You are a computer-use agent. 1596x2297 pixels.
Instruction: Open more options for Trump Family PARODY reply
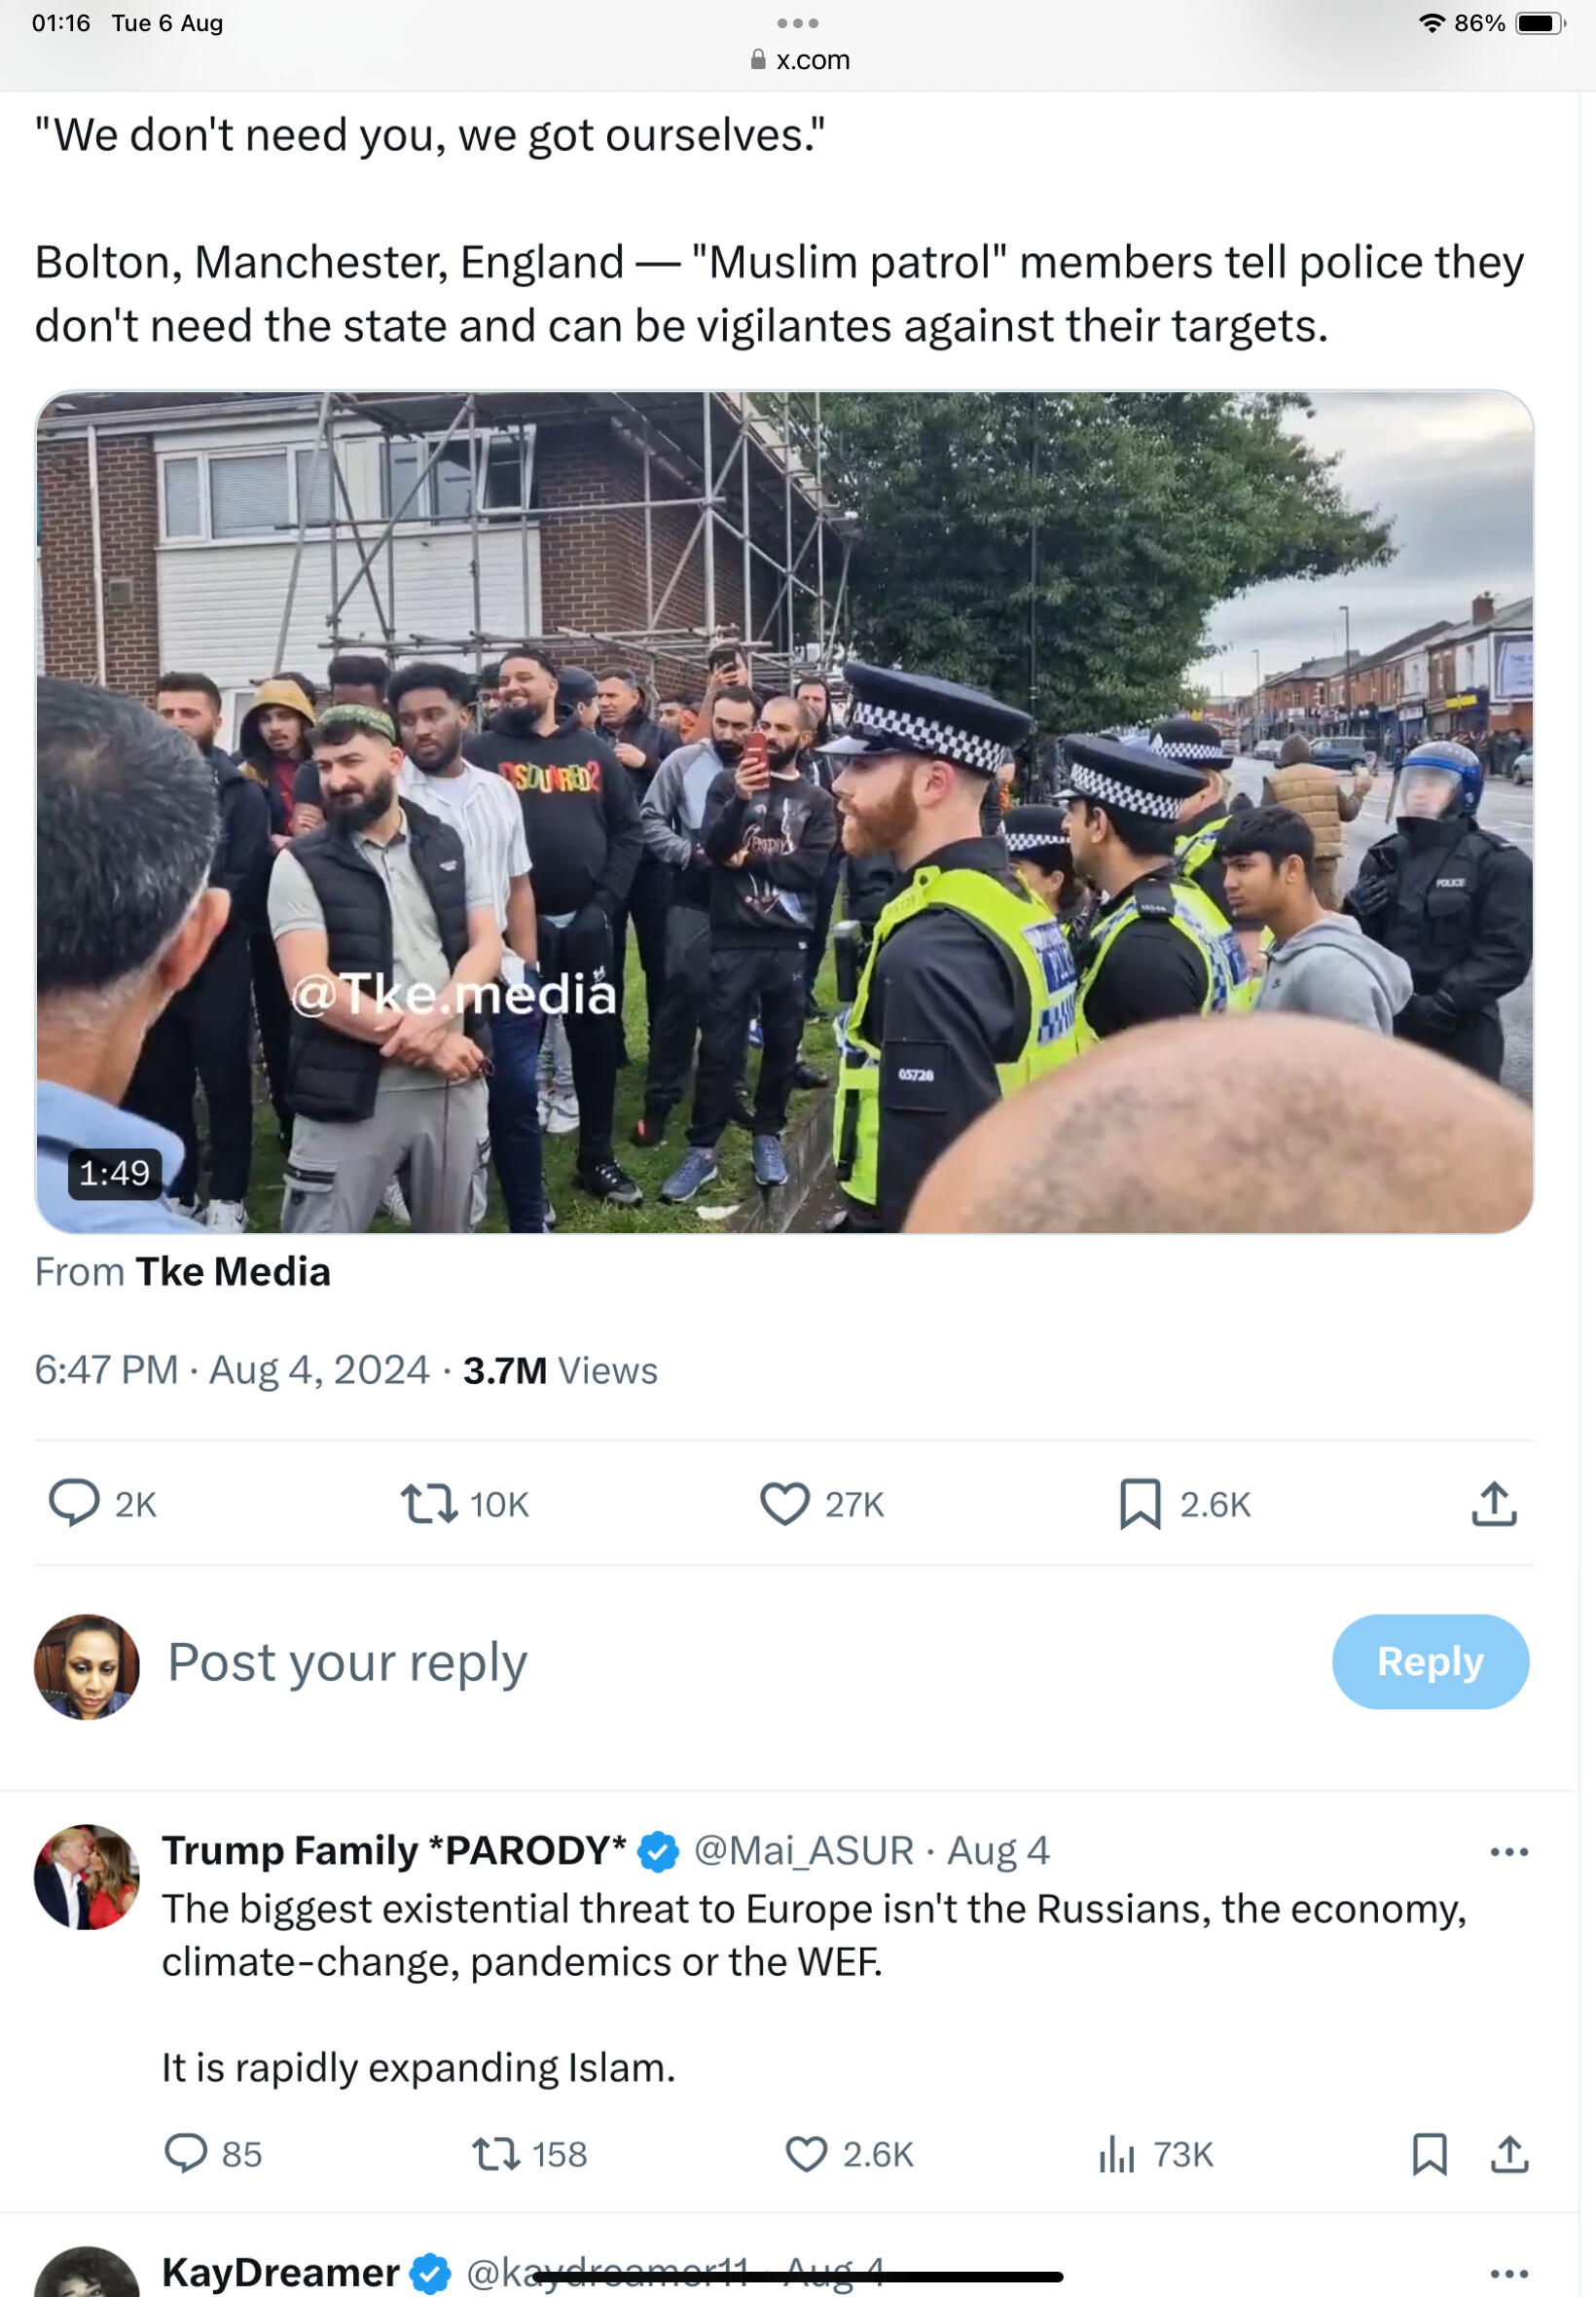(1508, 1851)
